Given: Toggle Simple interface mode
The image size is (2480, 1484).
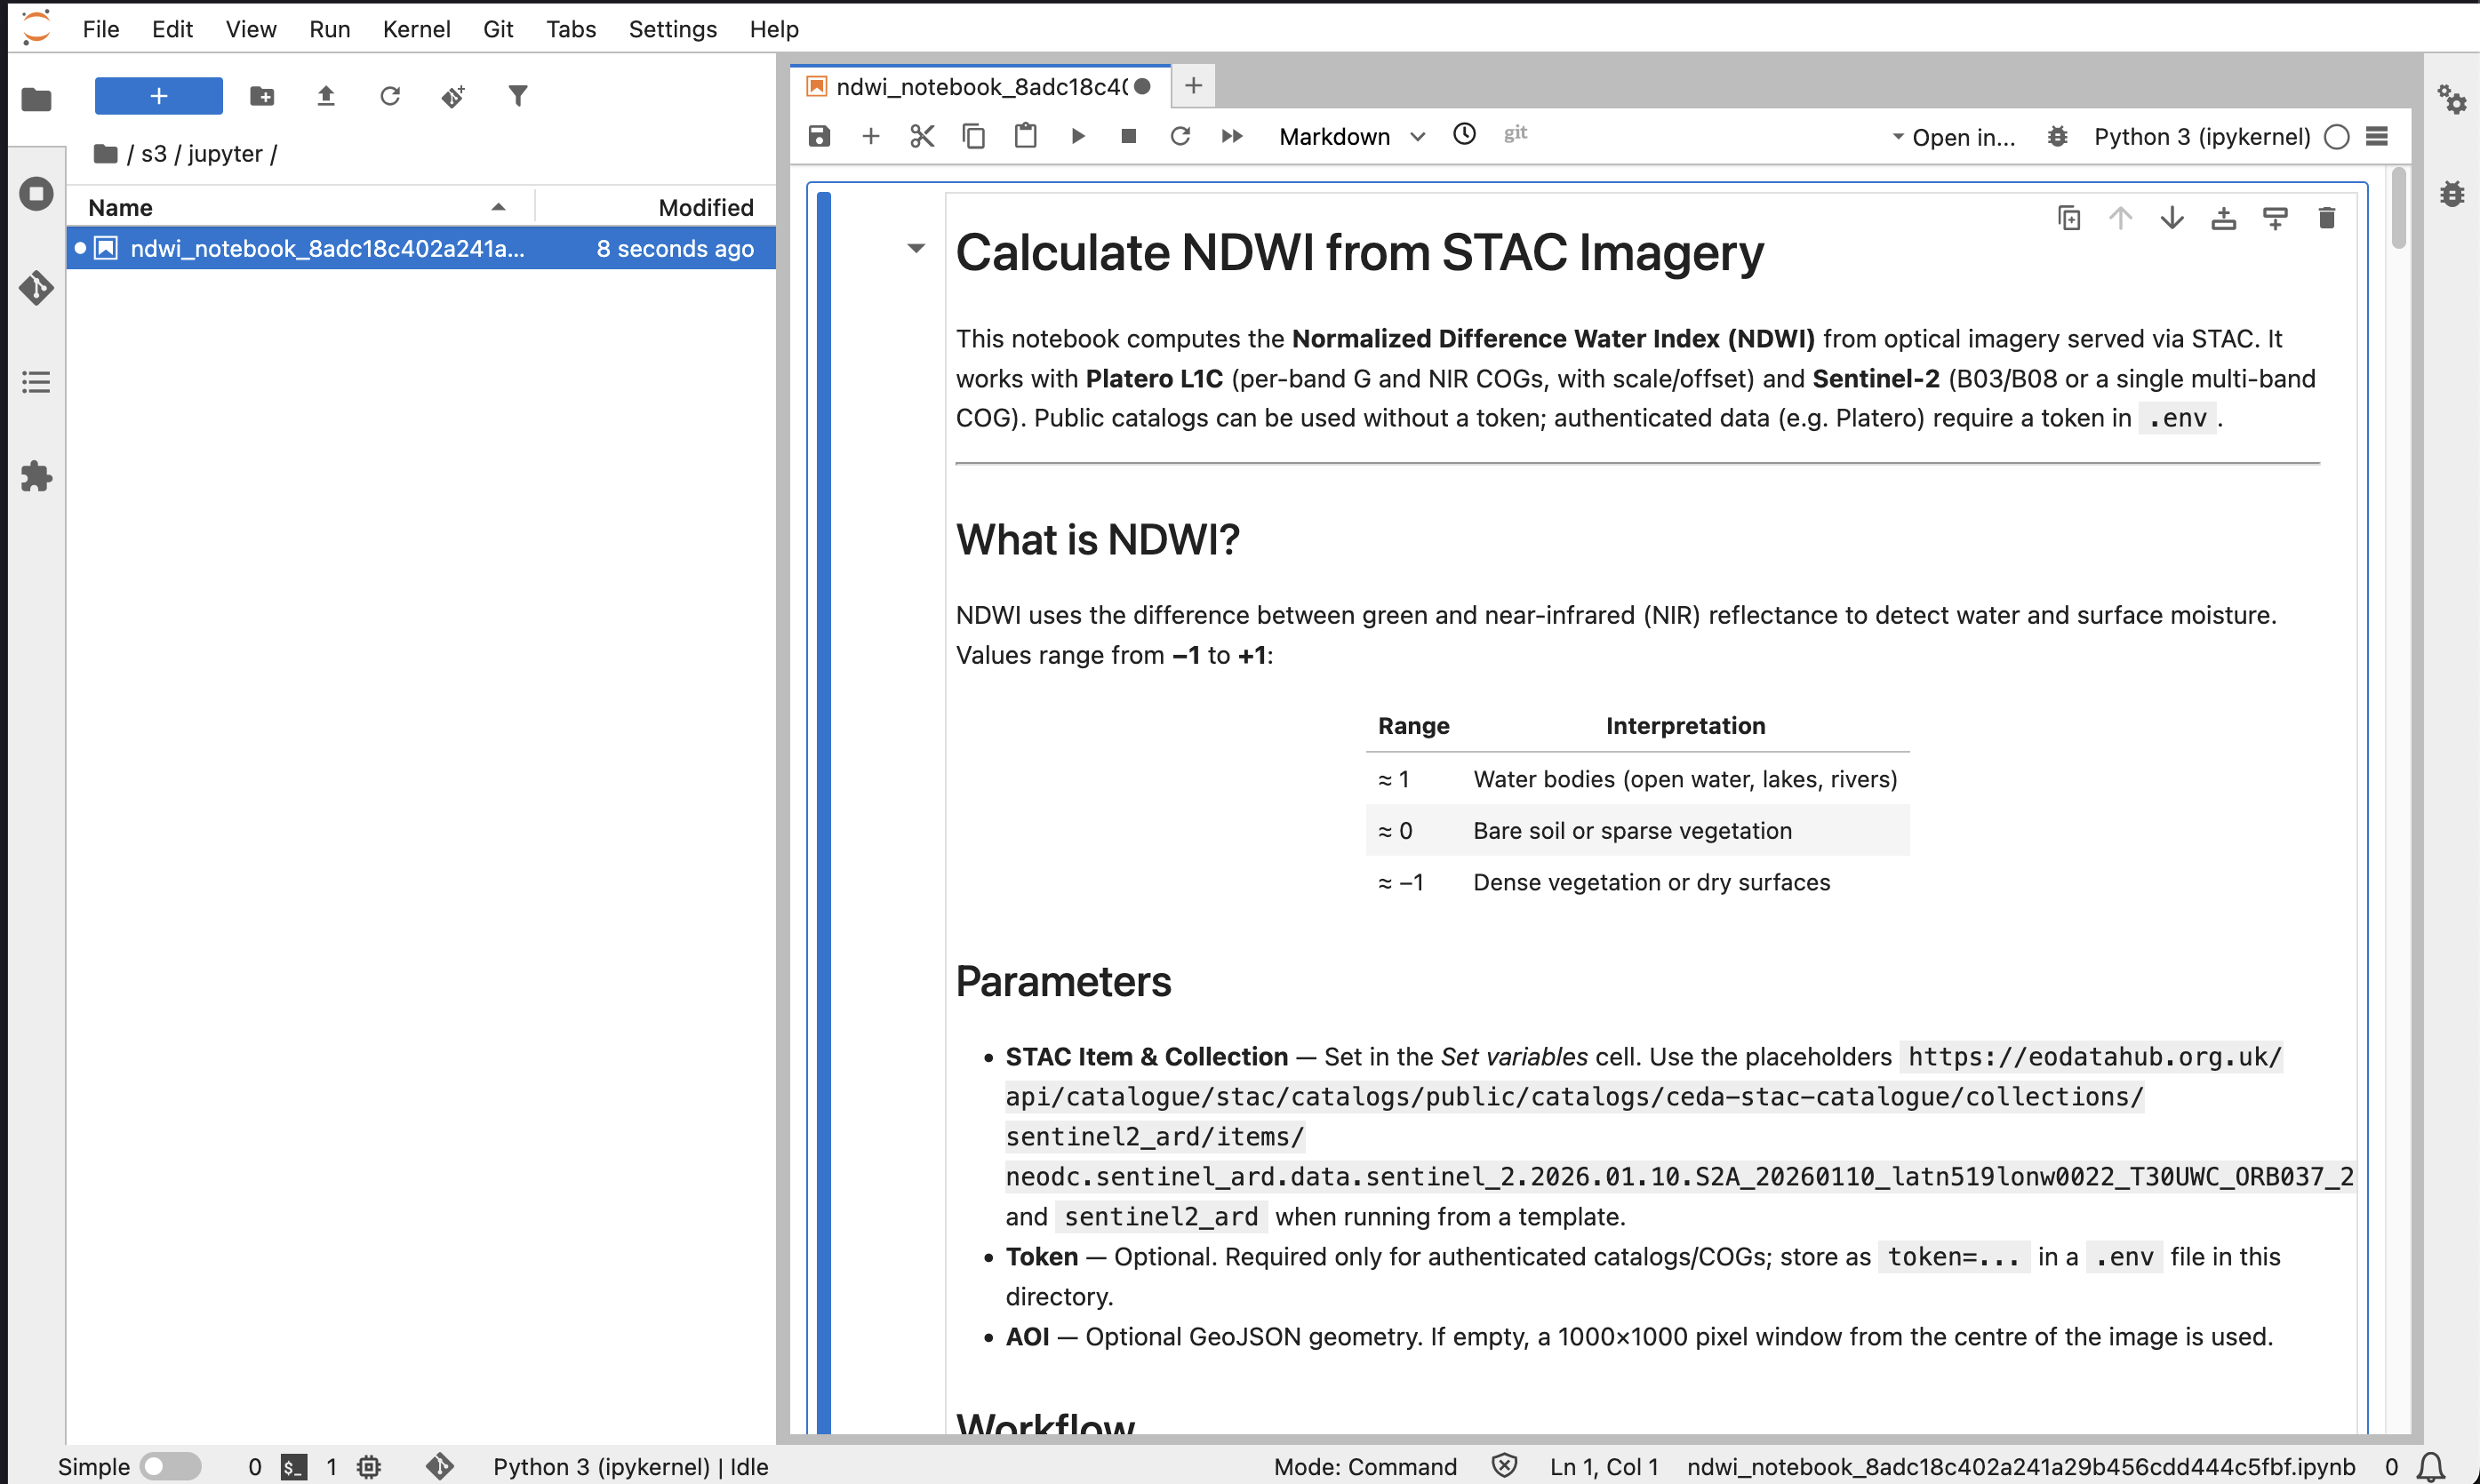Looking at the screenshot, I should tap(170, 1466).
